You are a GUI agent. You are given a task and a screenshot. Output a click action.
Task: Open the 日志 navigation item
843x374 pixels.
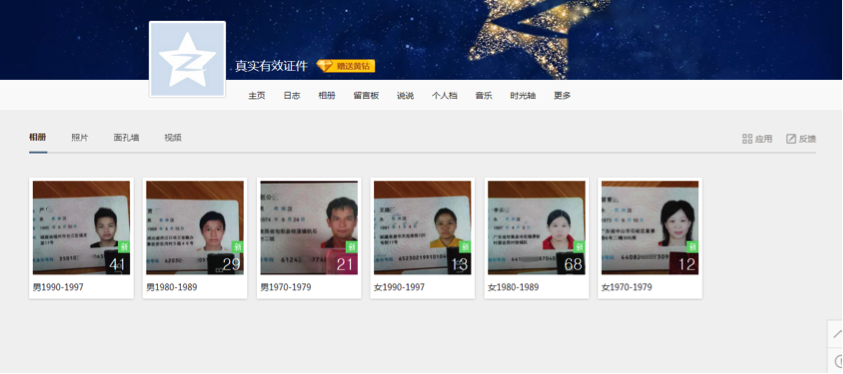click(292, 96)
